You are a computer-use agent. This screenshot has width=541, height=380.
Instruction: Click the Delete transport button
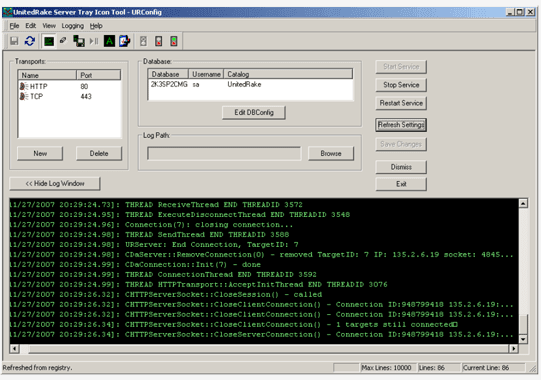point(99,153)
